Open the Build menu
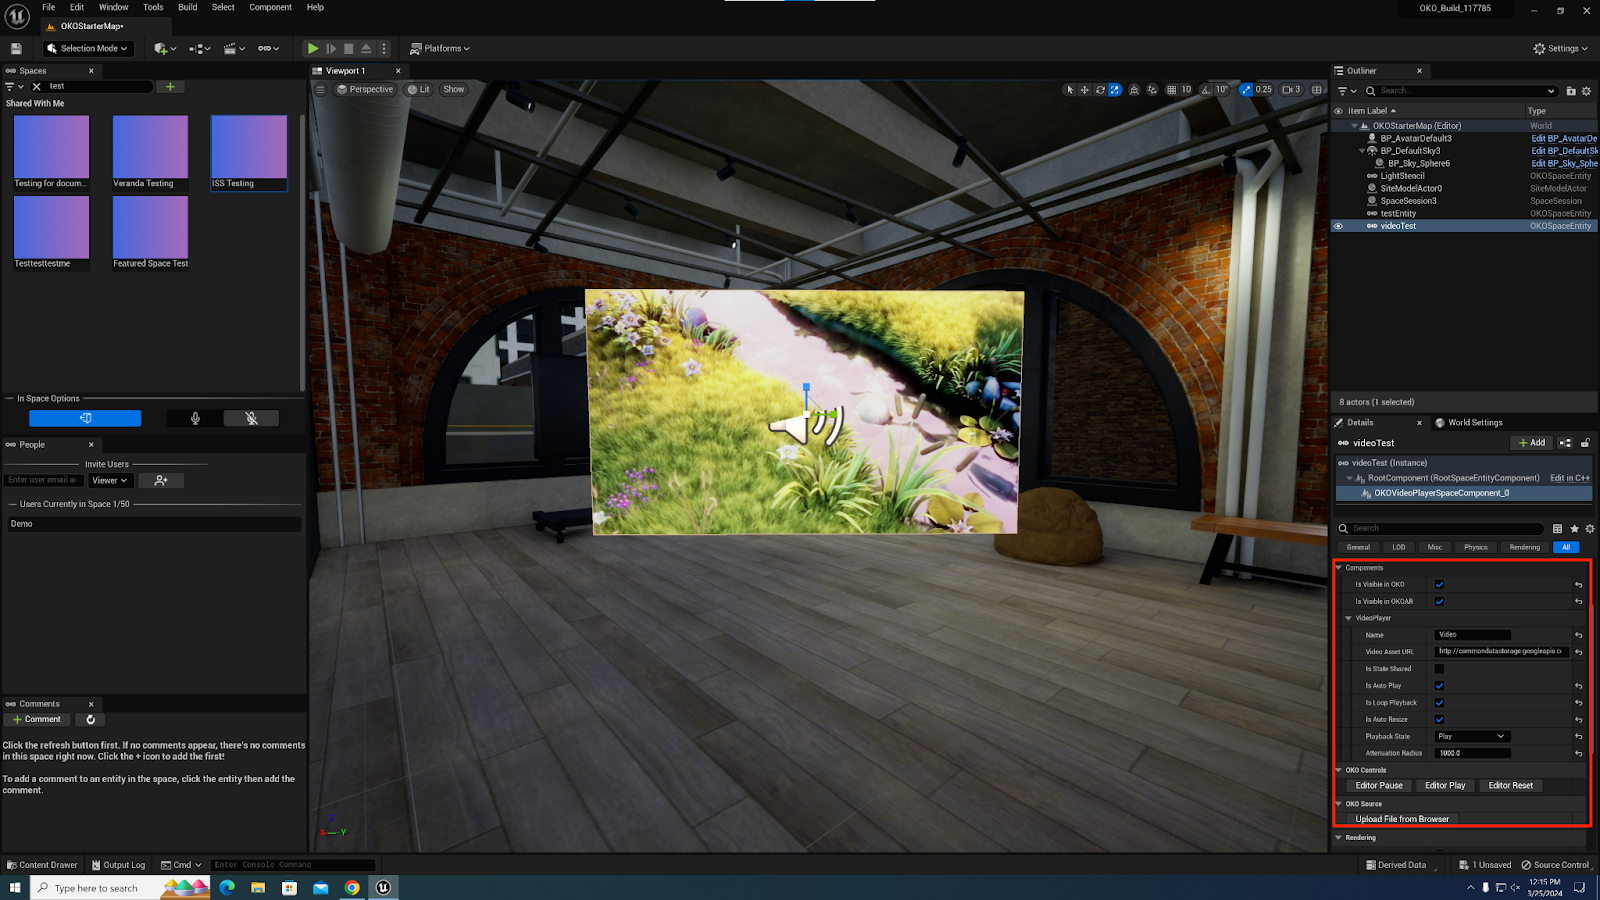 (187, 7)
